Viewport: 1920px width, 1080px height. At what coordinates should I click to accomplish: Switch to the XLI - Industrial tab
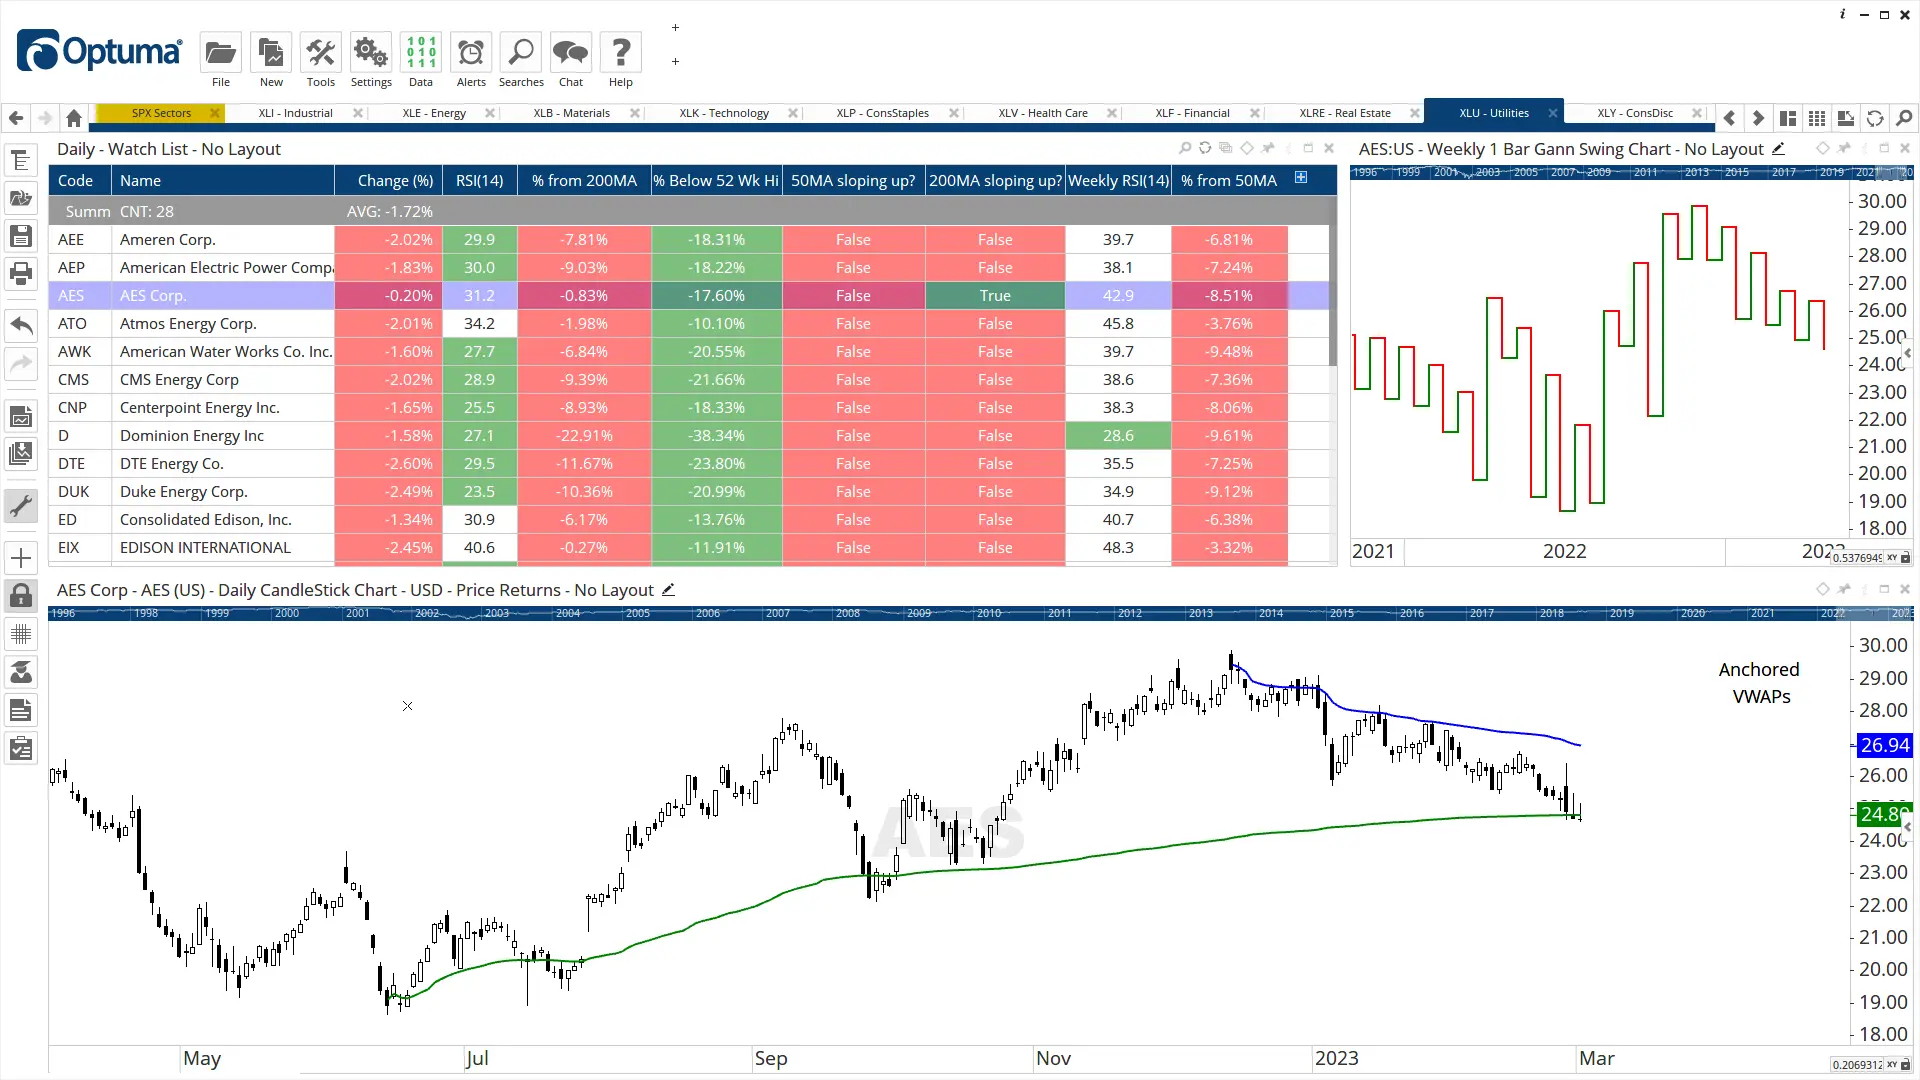pos(295,113)
